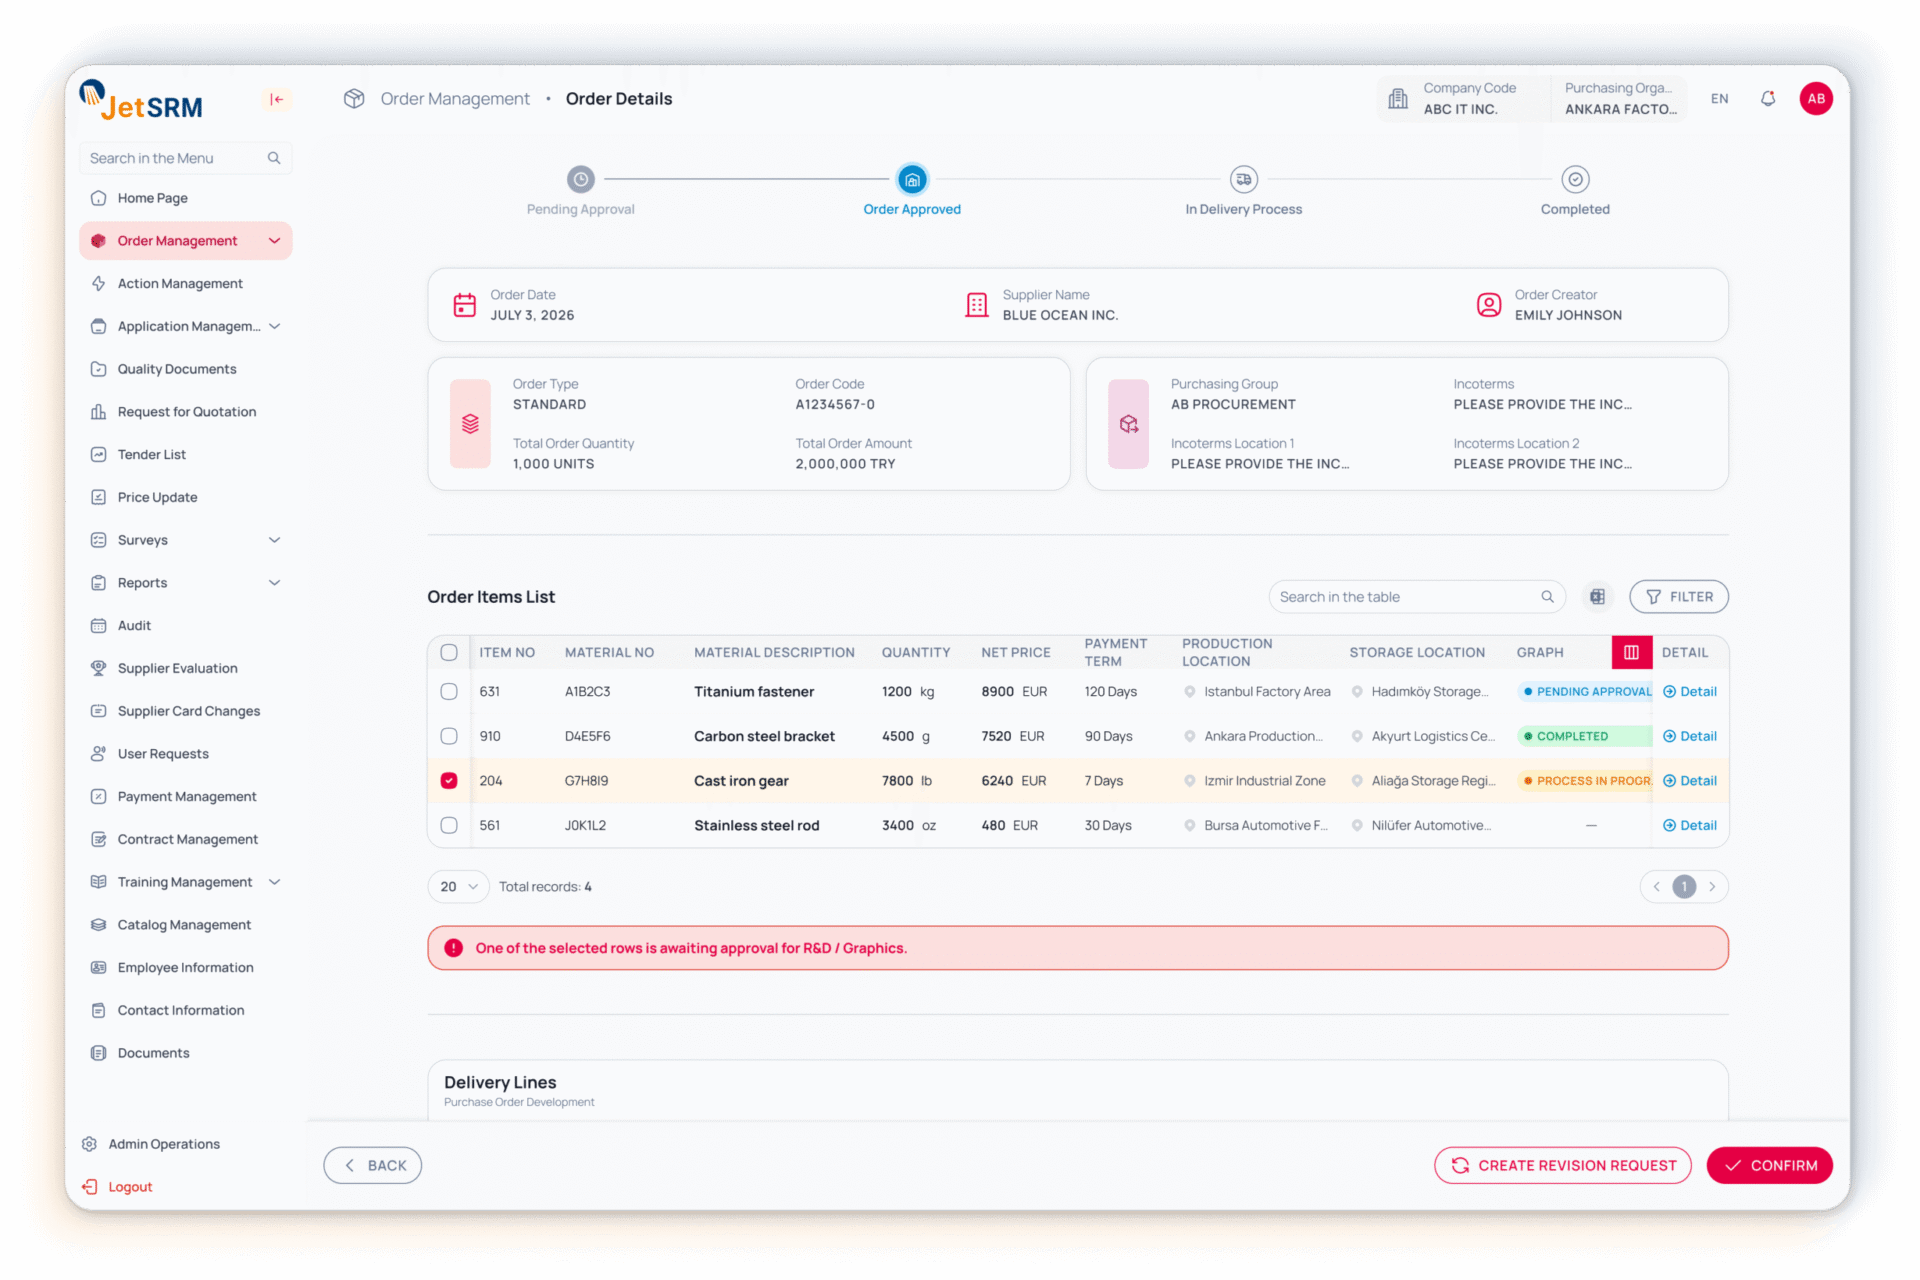Uncheck the Cast iron gear row checkbox

(x=449, y=781)
